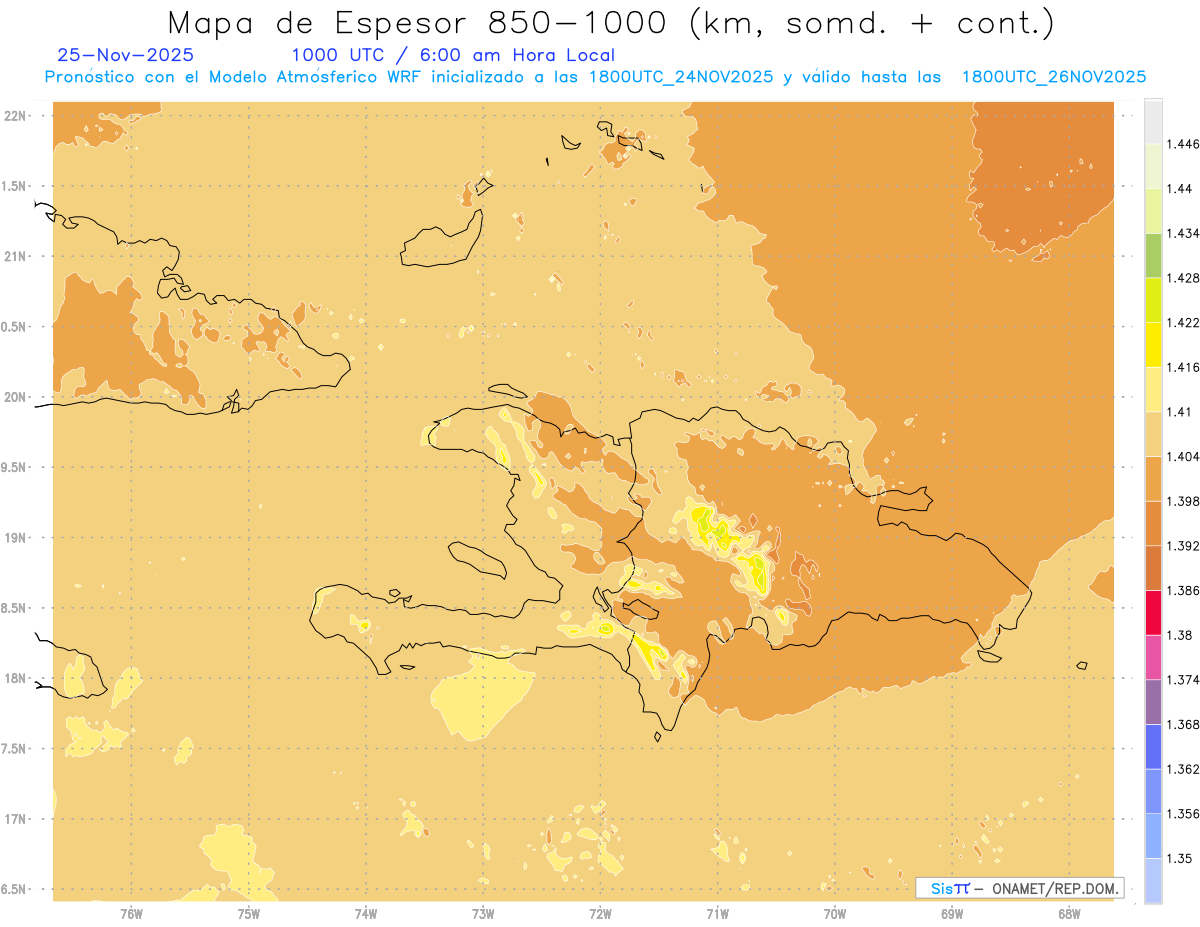Select the legend label 1.398

point(1181,501)
